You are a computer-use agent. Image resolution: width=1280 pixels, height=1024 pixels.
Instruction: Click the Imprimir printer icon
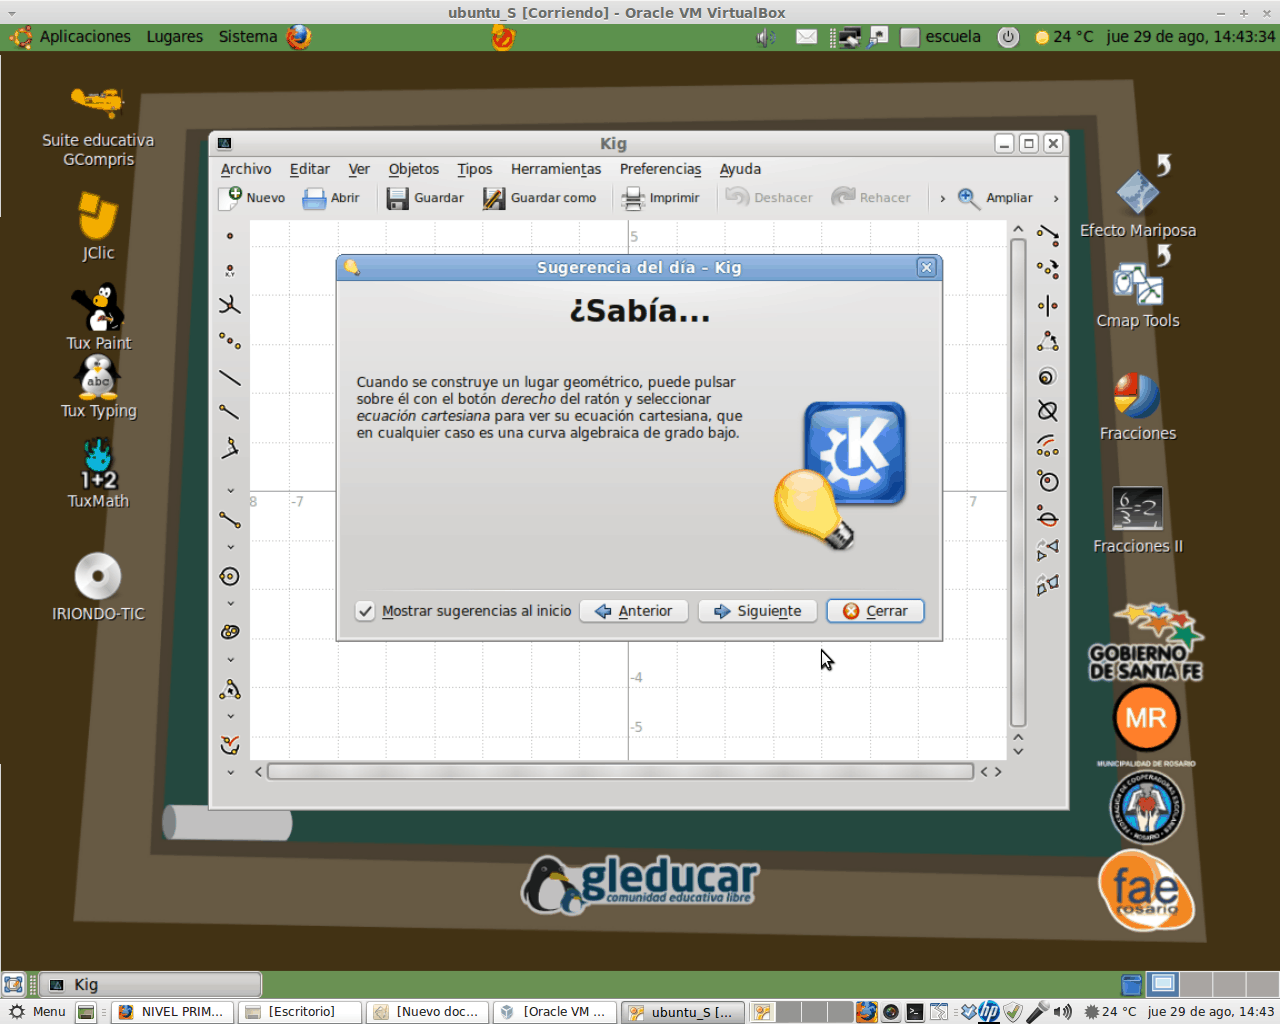633,198
